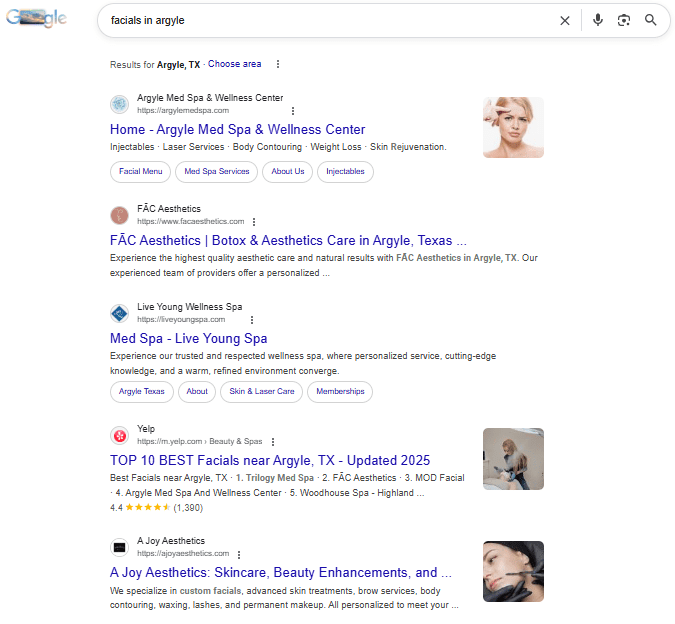675x624 pixels.
Task: Click the Med Spa Services chip
Action: tap(217, 172)
